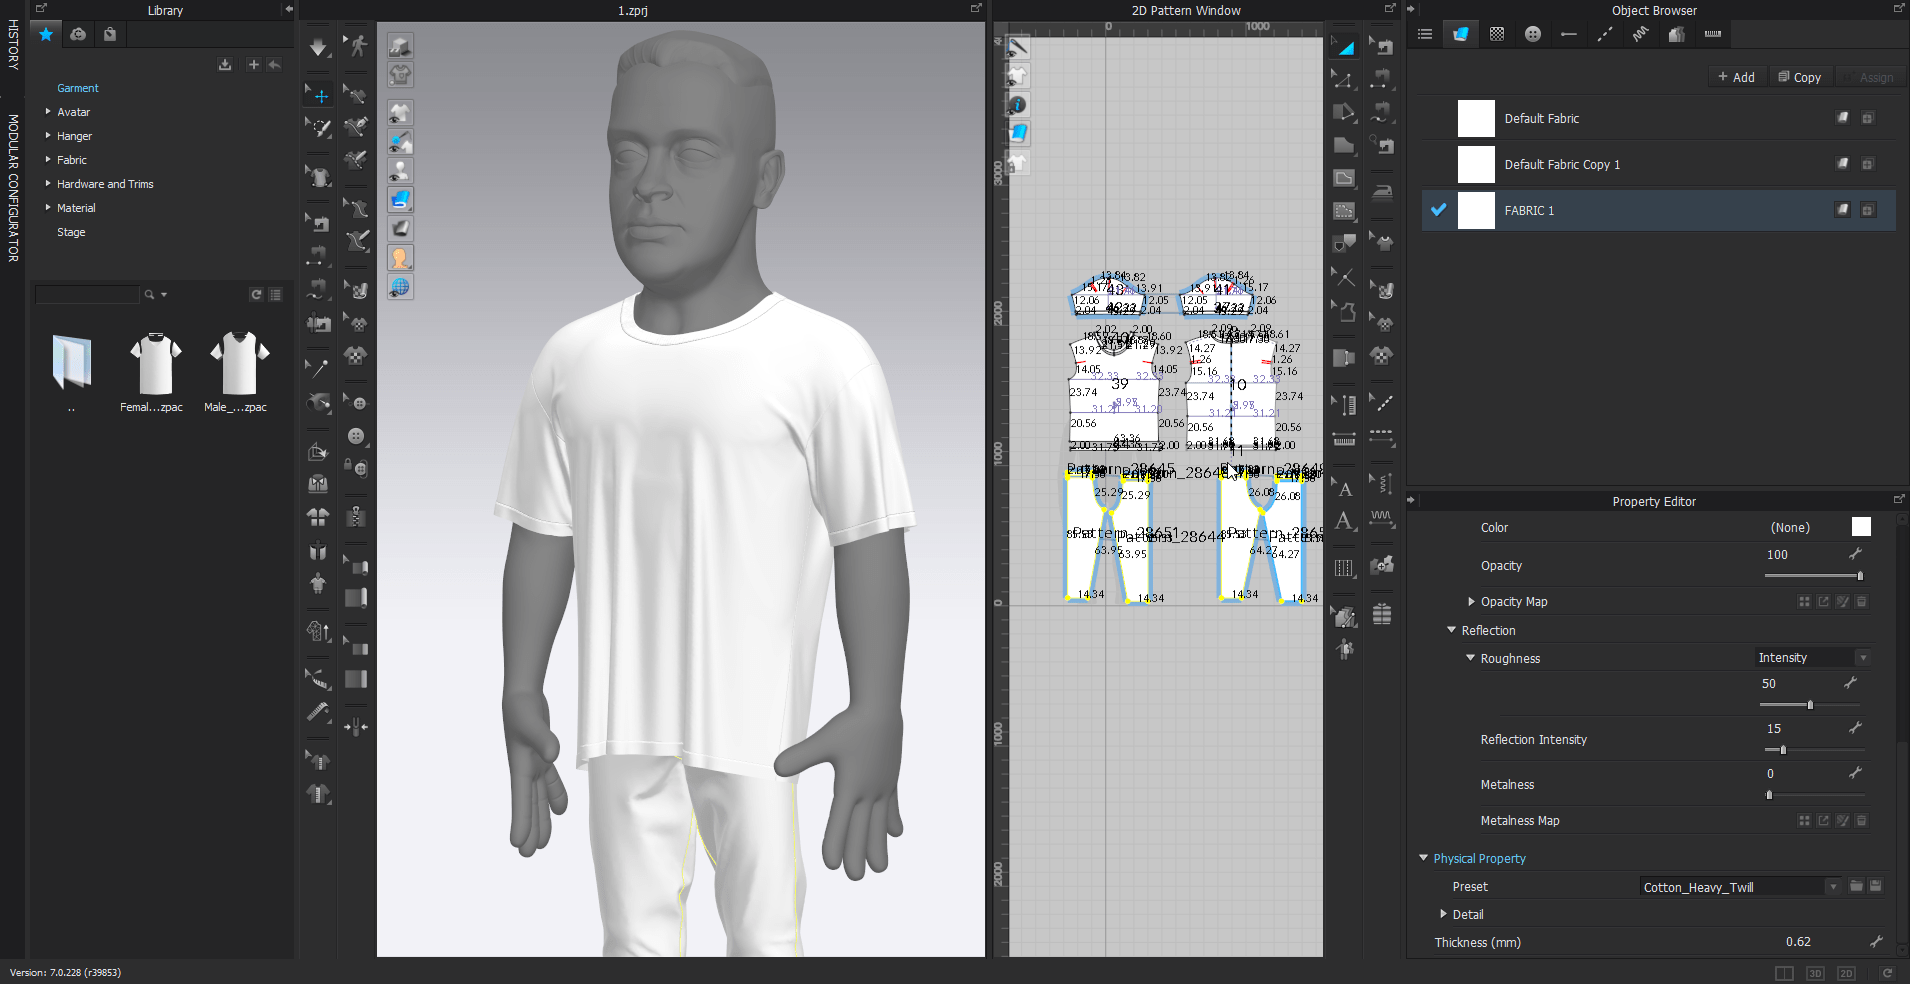
Task: Expand the Material library folder
Action: pyautogui.click(x=48, y=207)
